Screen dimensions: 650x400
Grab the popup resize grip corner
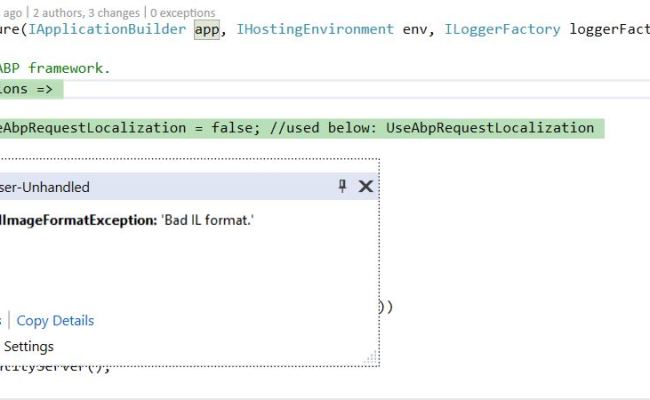[372, 358]
